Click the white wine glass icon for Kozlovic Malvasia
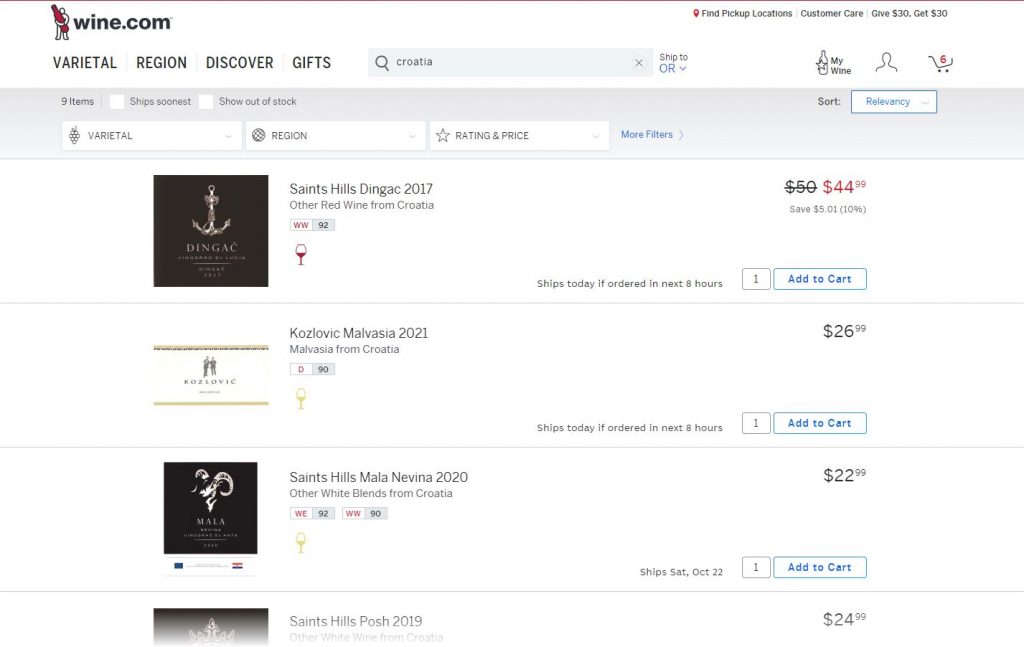 pyautogui.click(x=300, y=398)
